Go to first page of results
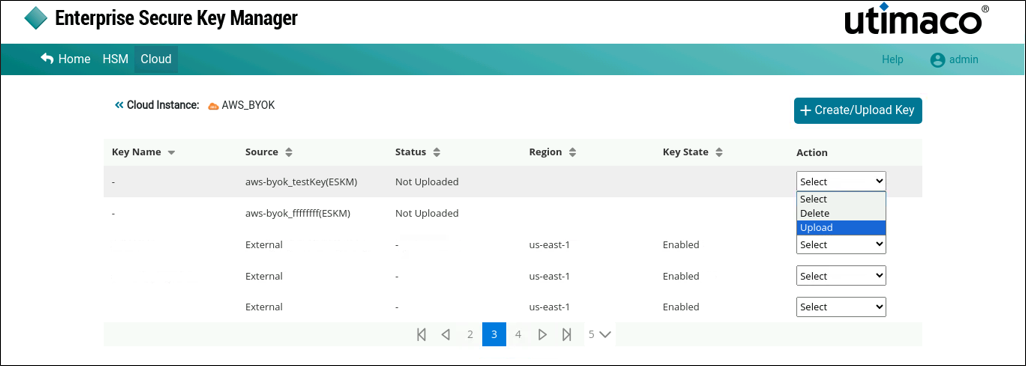 (421, 335)
